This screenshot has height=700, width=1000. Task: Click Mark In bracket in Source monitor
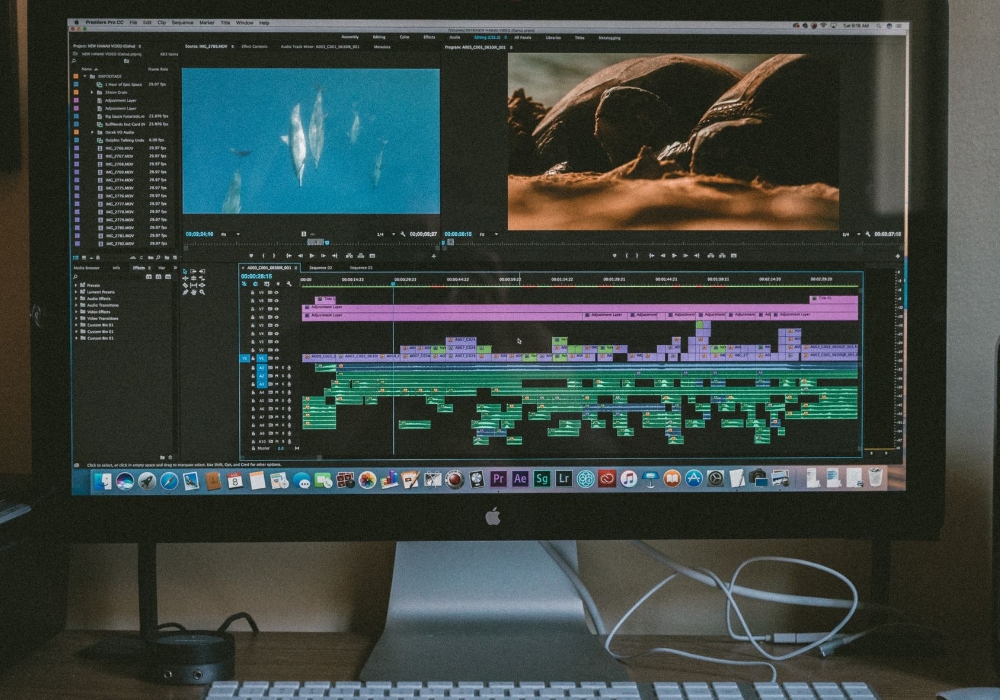pyautogui.click(x=263, y=256)
